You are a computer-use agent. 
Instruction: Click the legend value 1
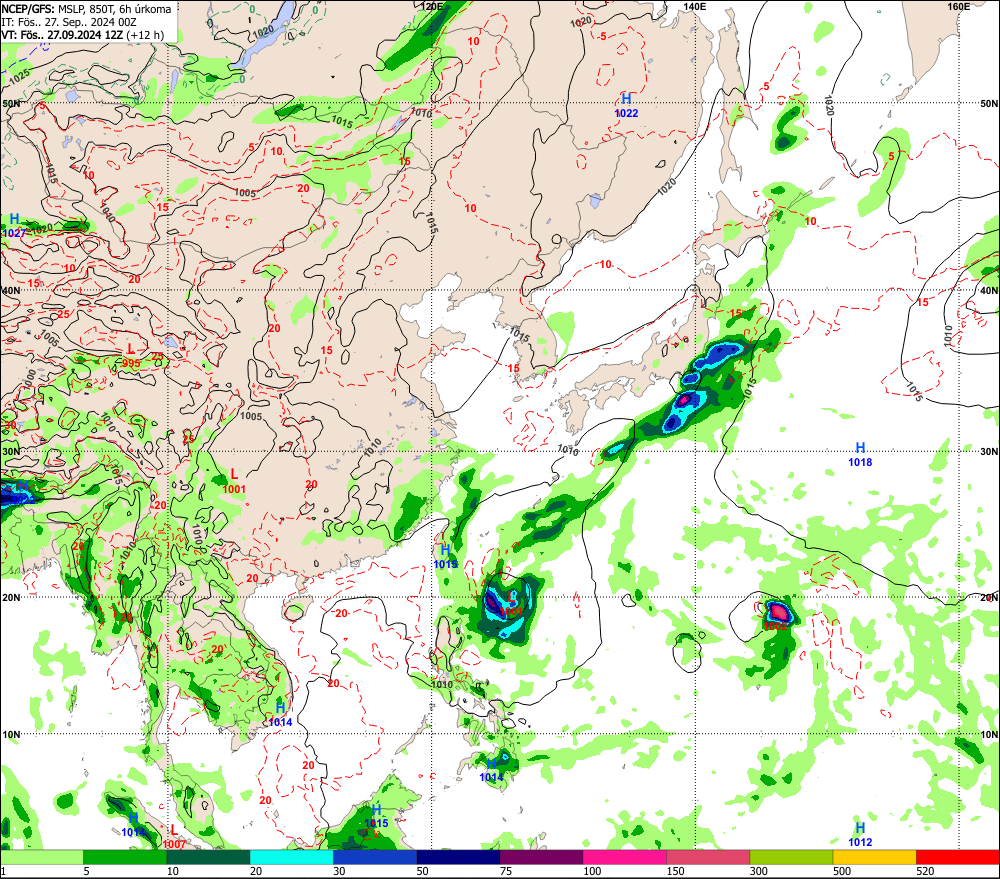pos(3,871)
